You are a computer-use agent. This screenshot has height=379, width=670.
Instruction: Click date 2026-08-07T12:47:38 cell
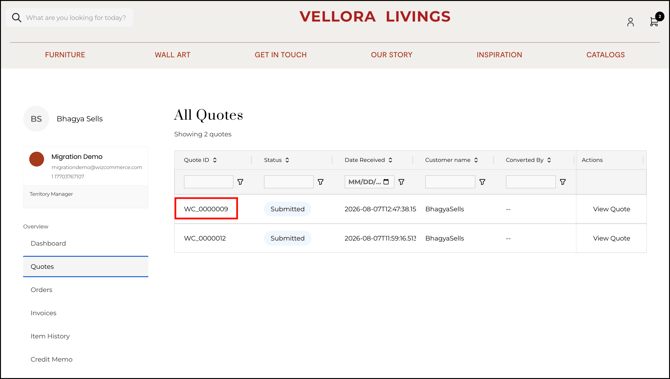pos(380,209)
